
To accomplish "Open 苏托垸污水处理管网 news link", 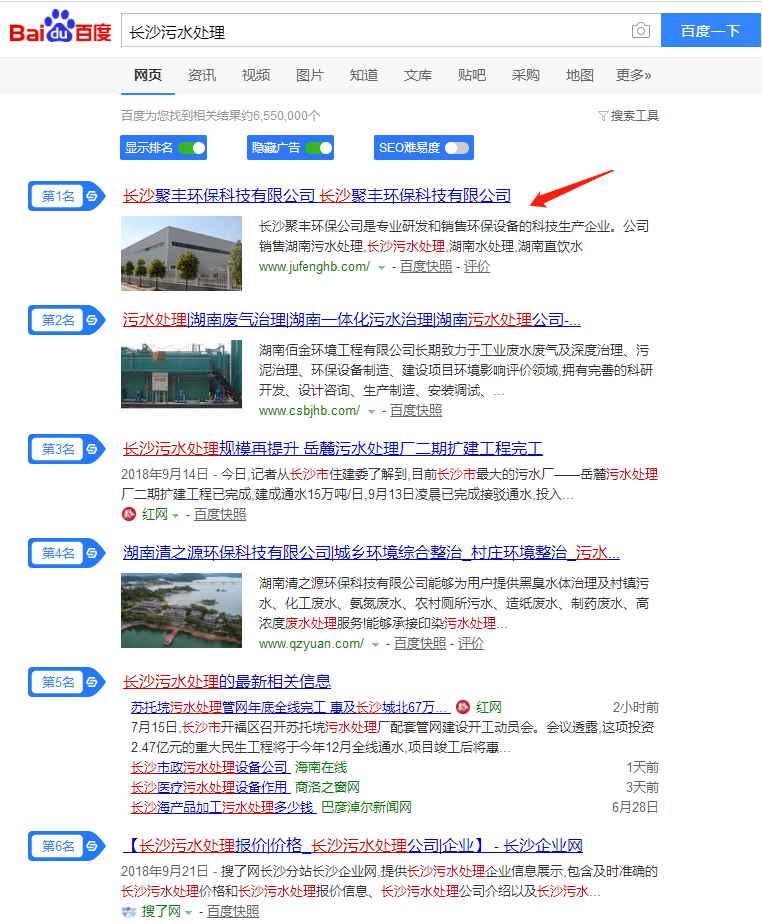I will [291, 707].
